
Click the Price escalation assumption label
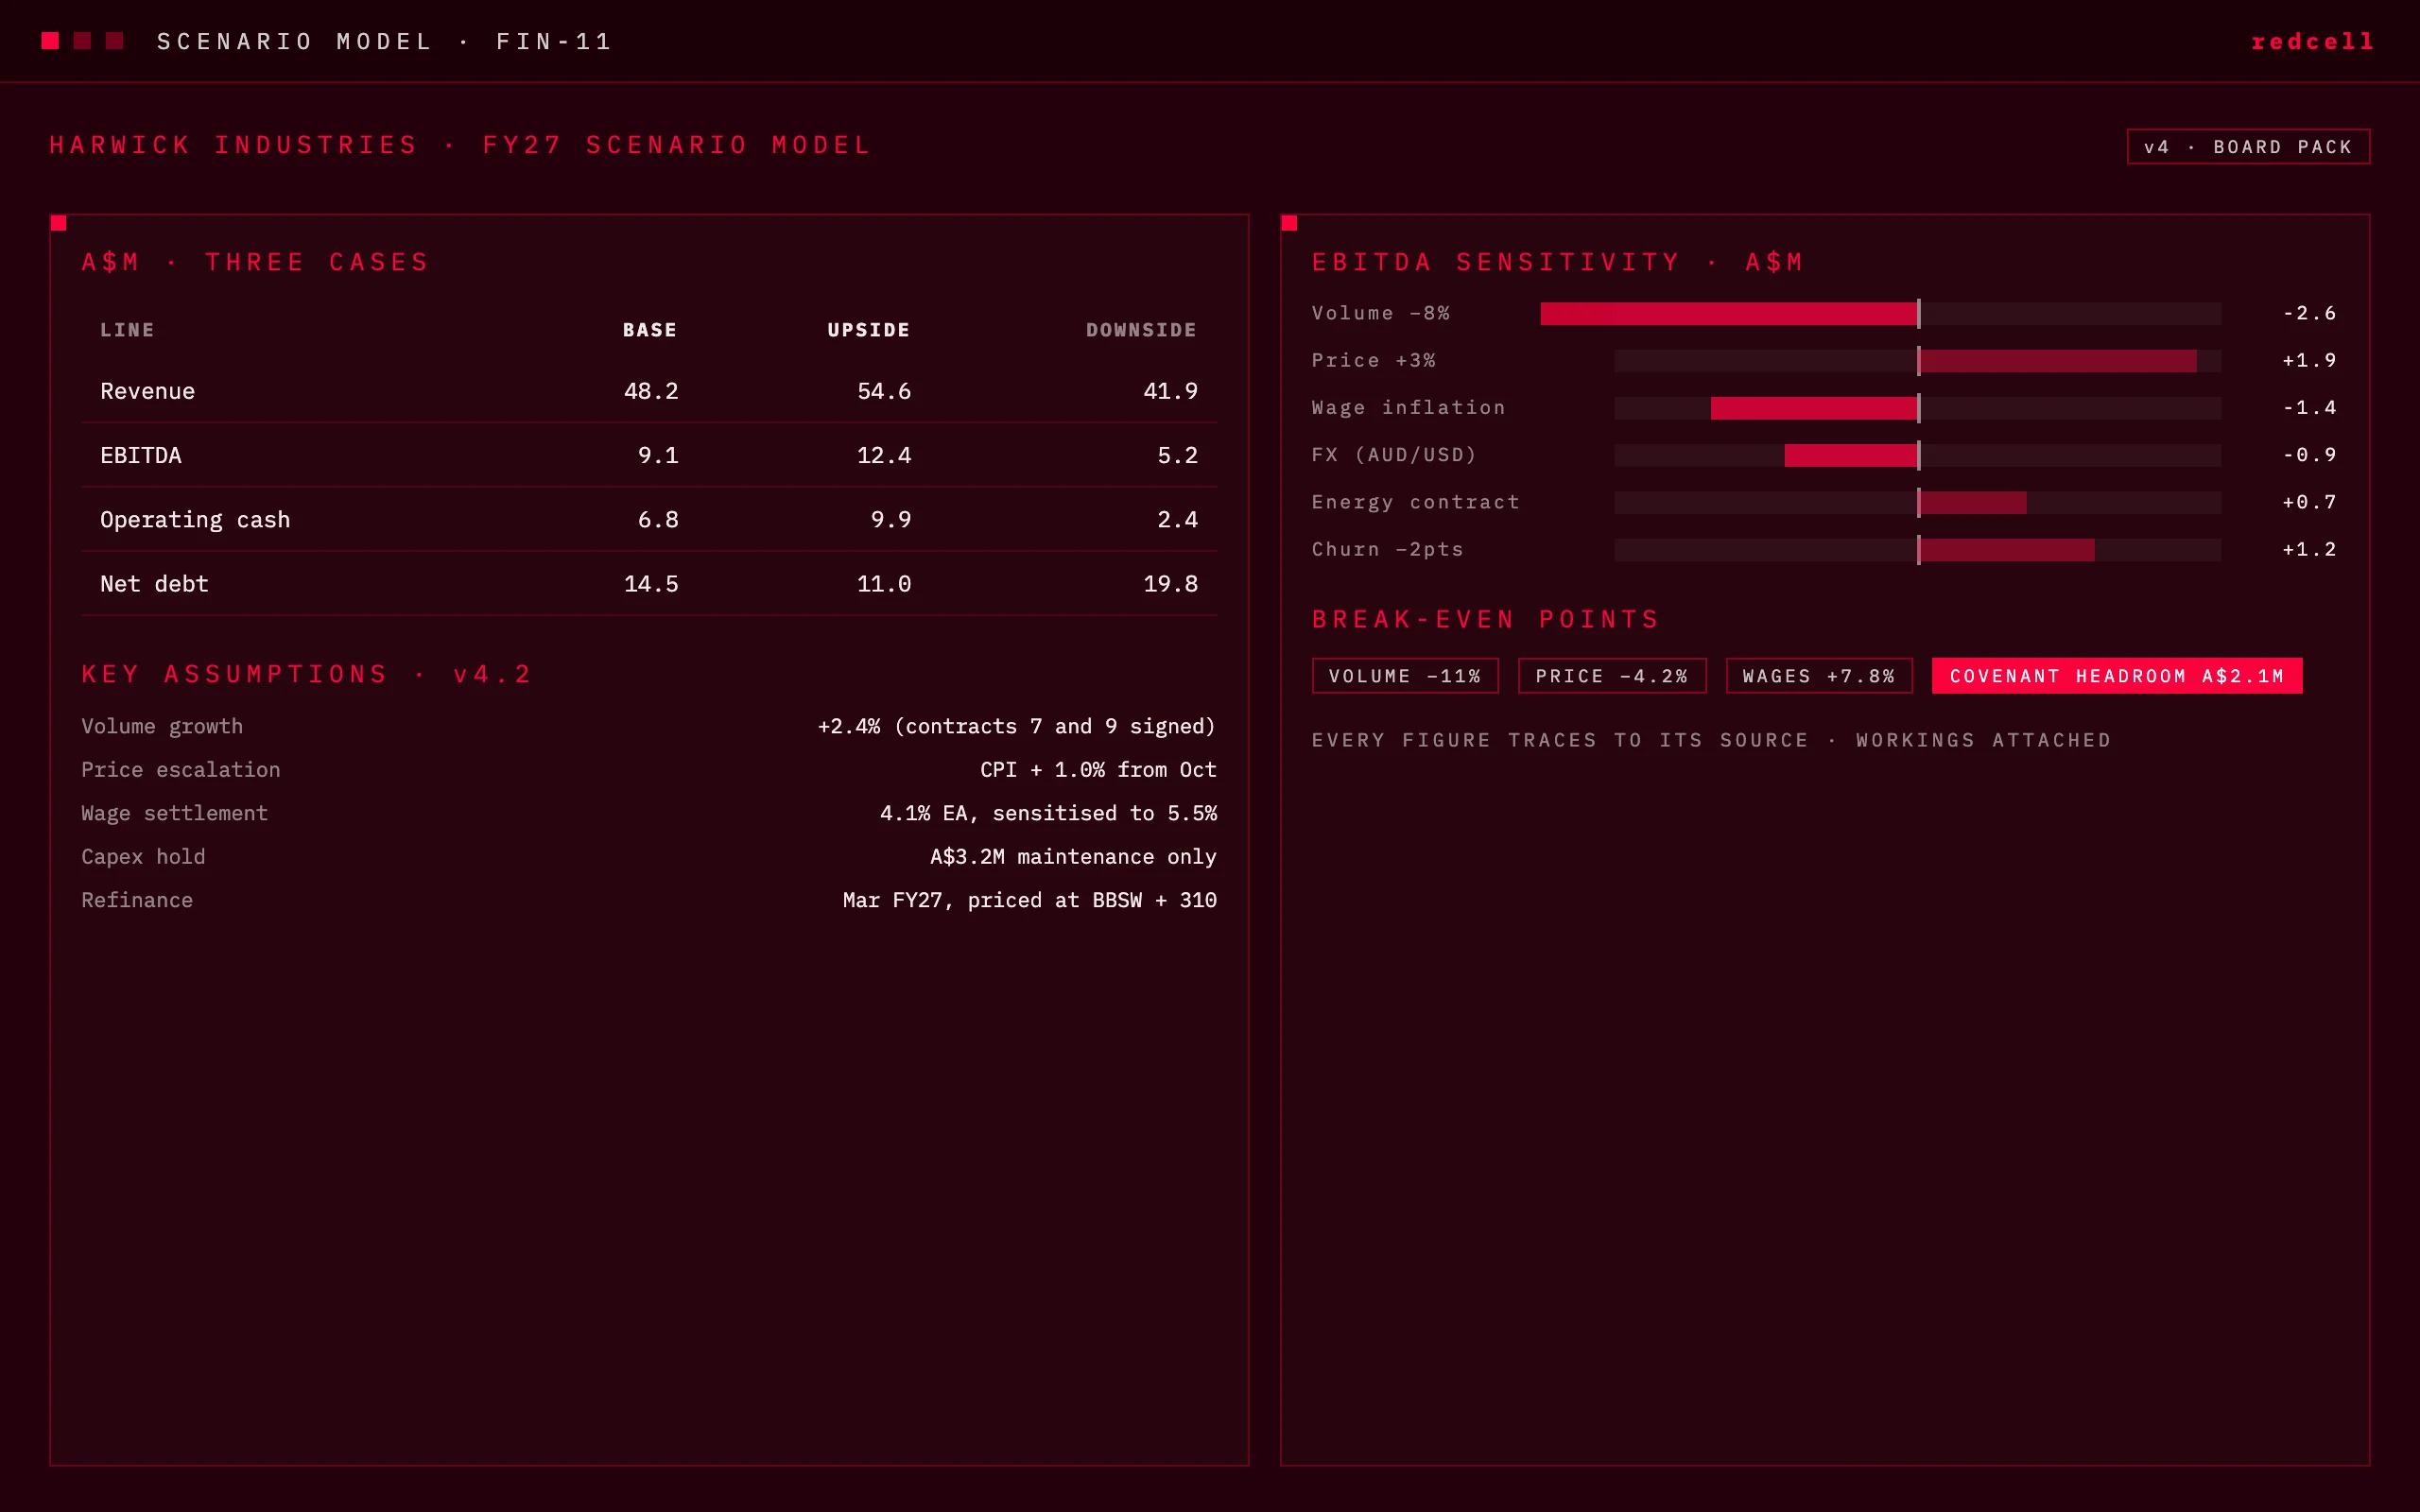(x=181, y=770)
